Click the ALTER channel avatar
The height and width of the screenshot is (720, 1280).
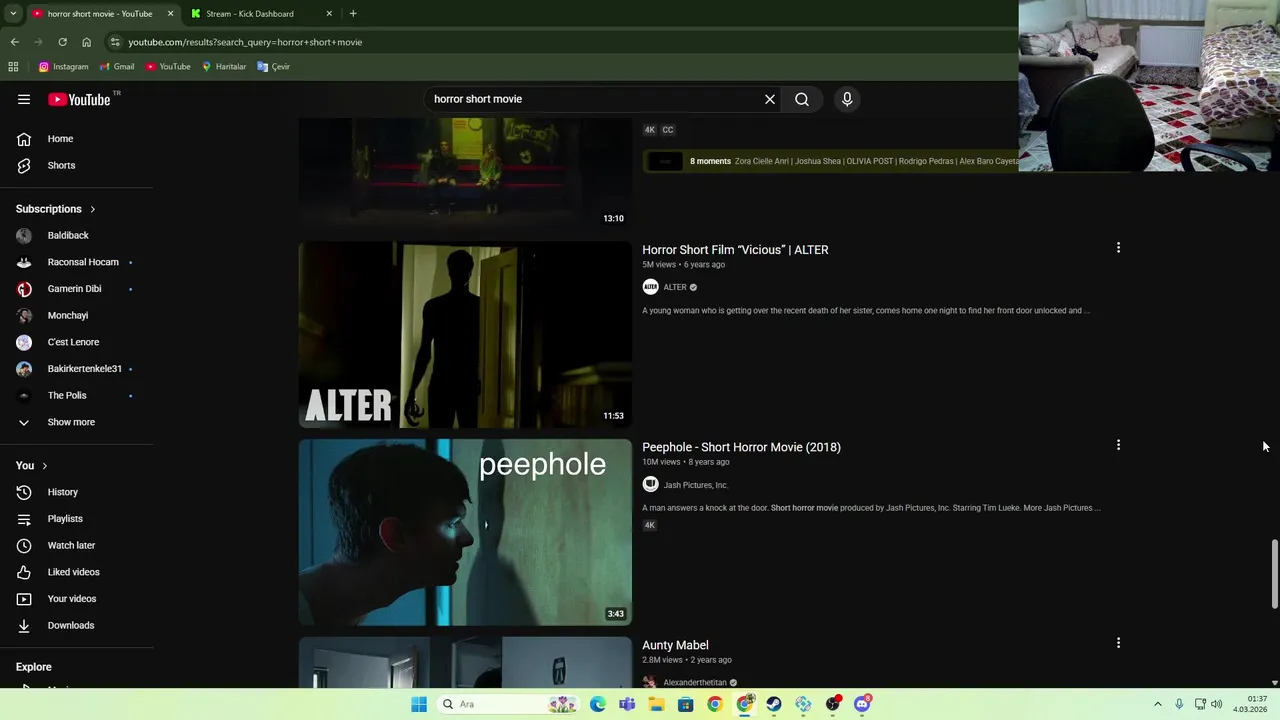pos(650,287)
